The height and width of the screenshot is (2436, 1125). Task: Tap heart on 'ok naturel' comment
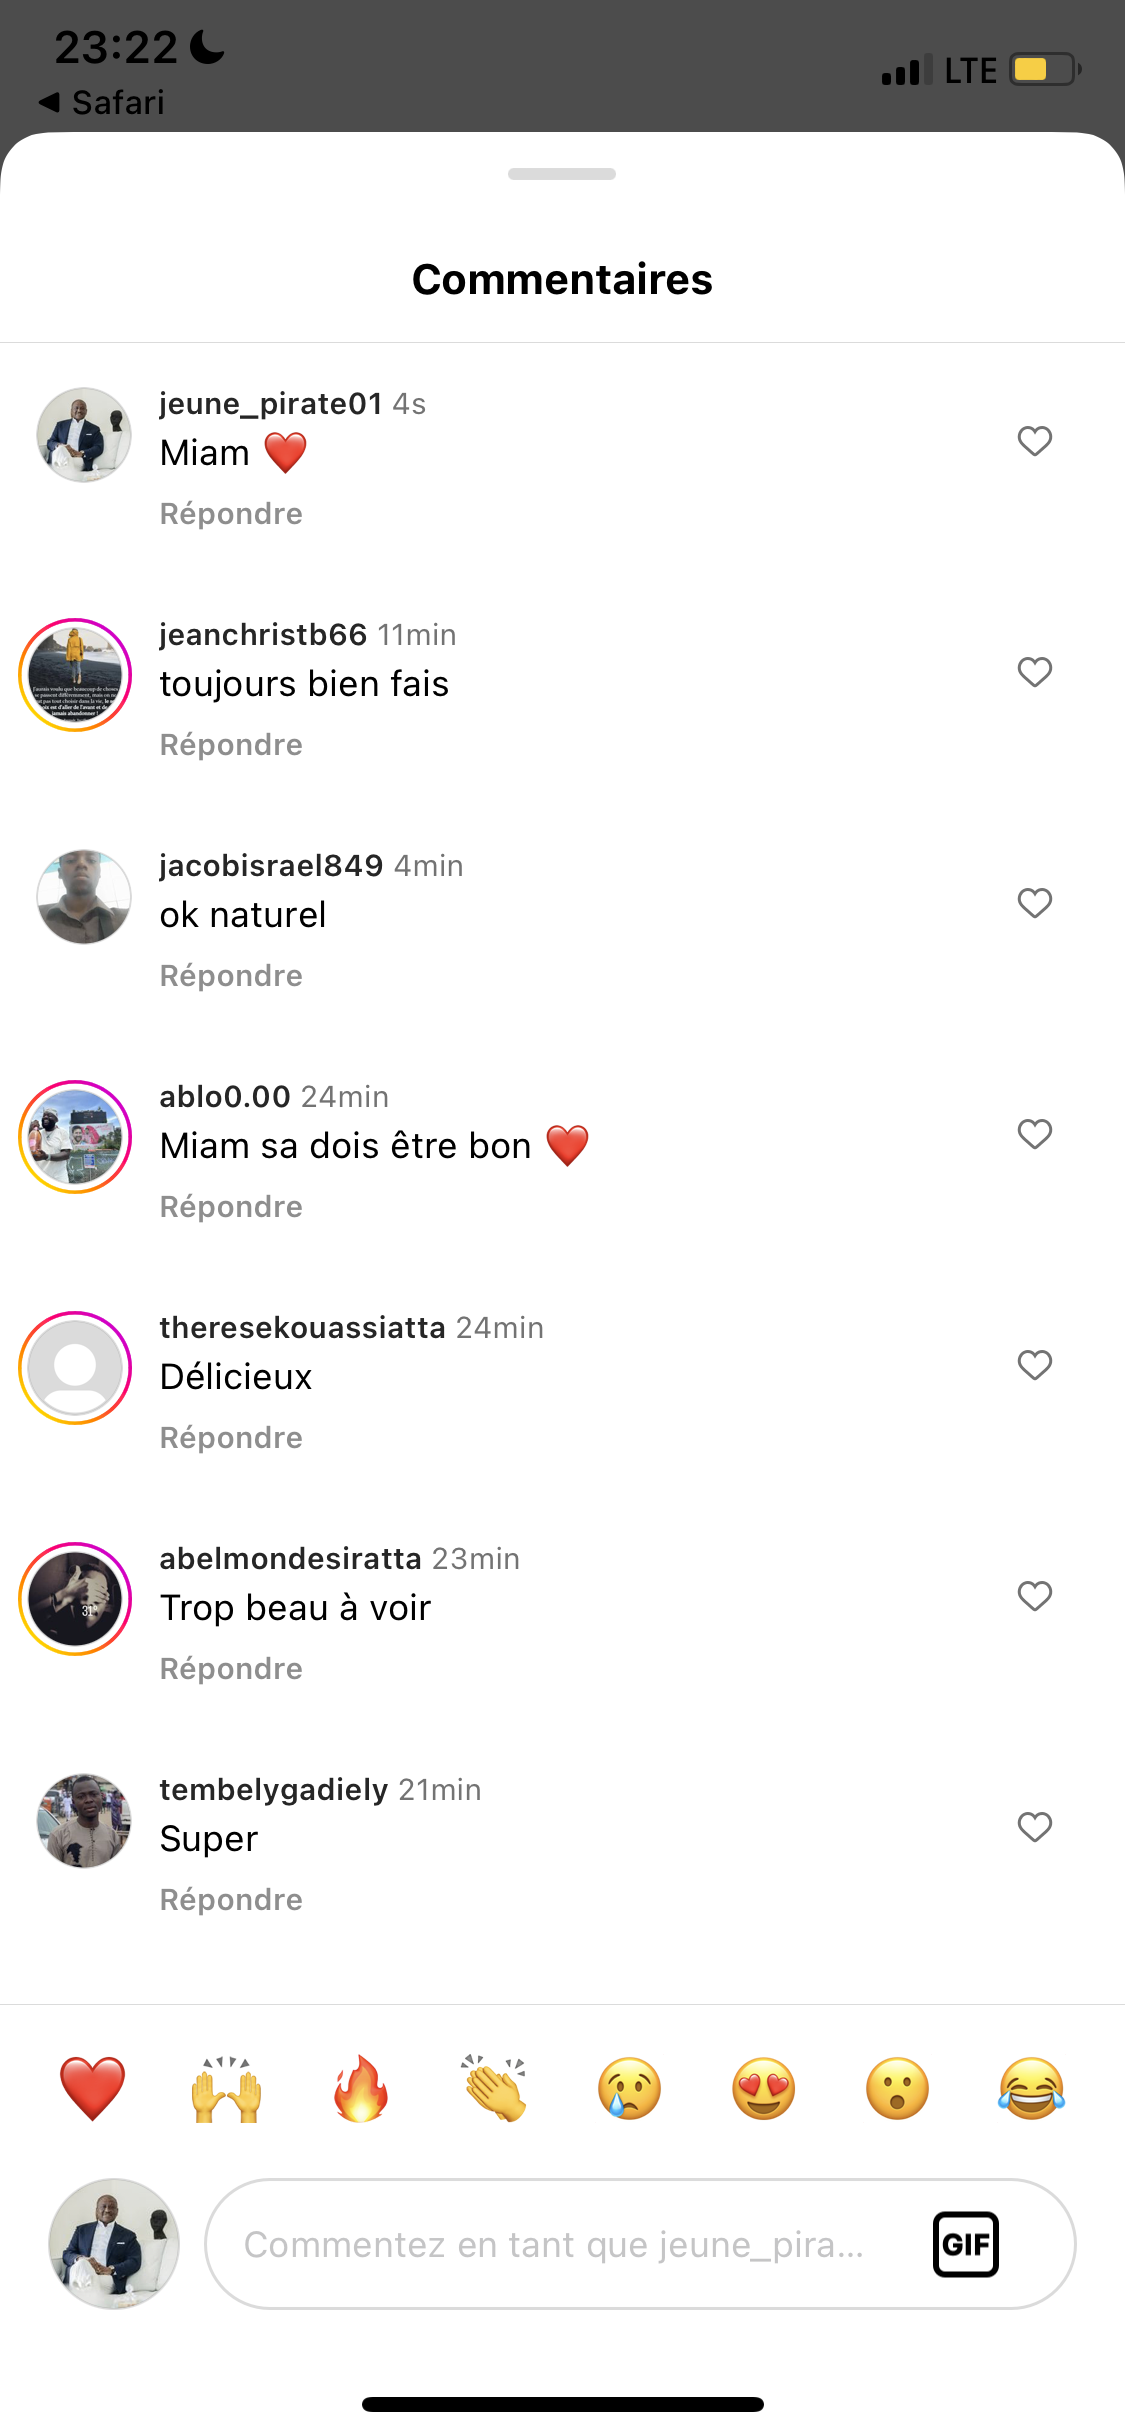tap(1034, 903)
